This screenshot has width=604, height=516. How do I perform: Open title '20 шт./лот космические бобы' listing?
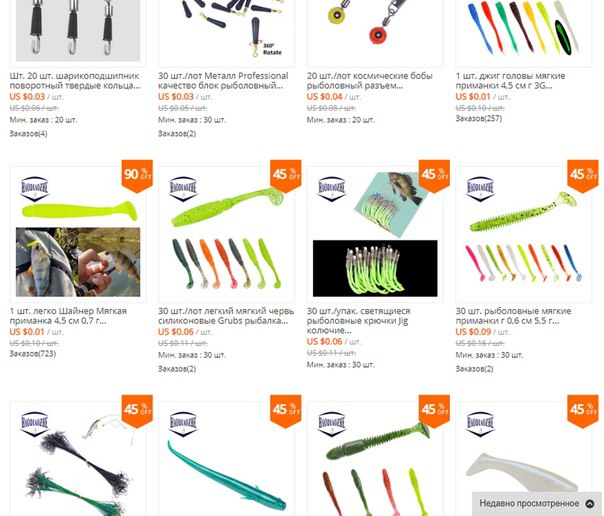(370, 80)
